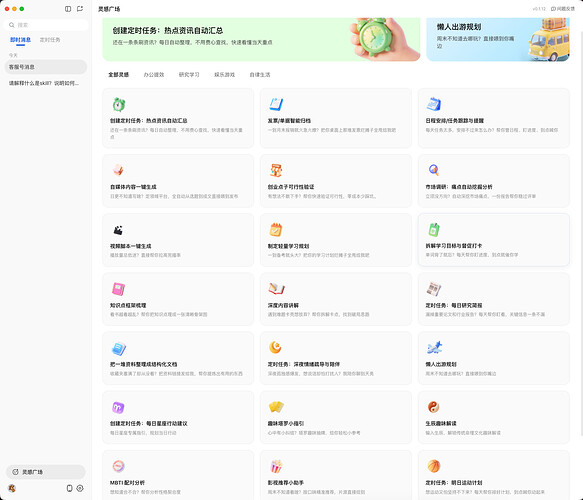The height and width of the screenshot is (500, 583).
Task: Open the 客服号消息 conversation
Action: [x=46, y=67]
